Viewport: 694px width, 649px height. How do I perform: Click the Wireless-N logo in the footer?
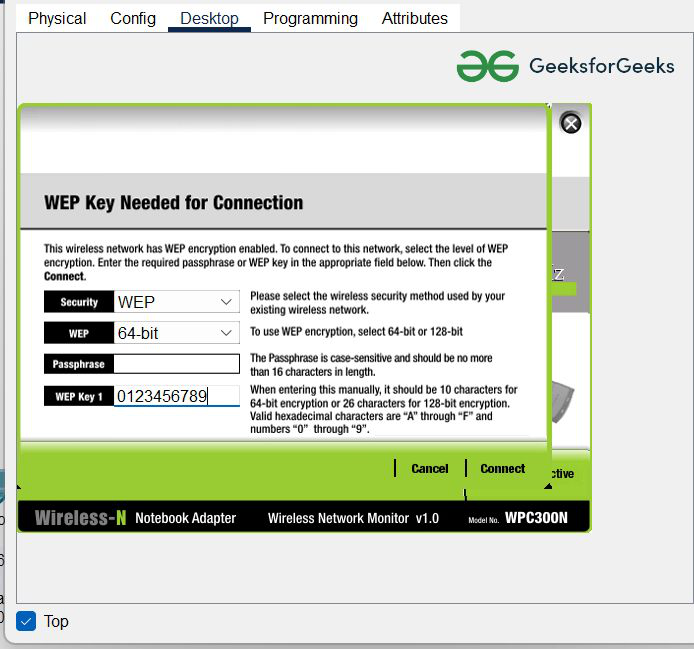coord(80,518)
